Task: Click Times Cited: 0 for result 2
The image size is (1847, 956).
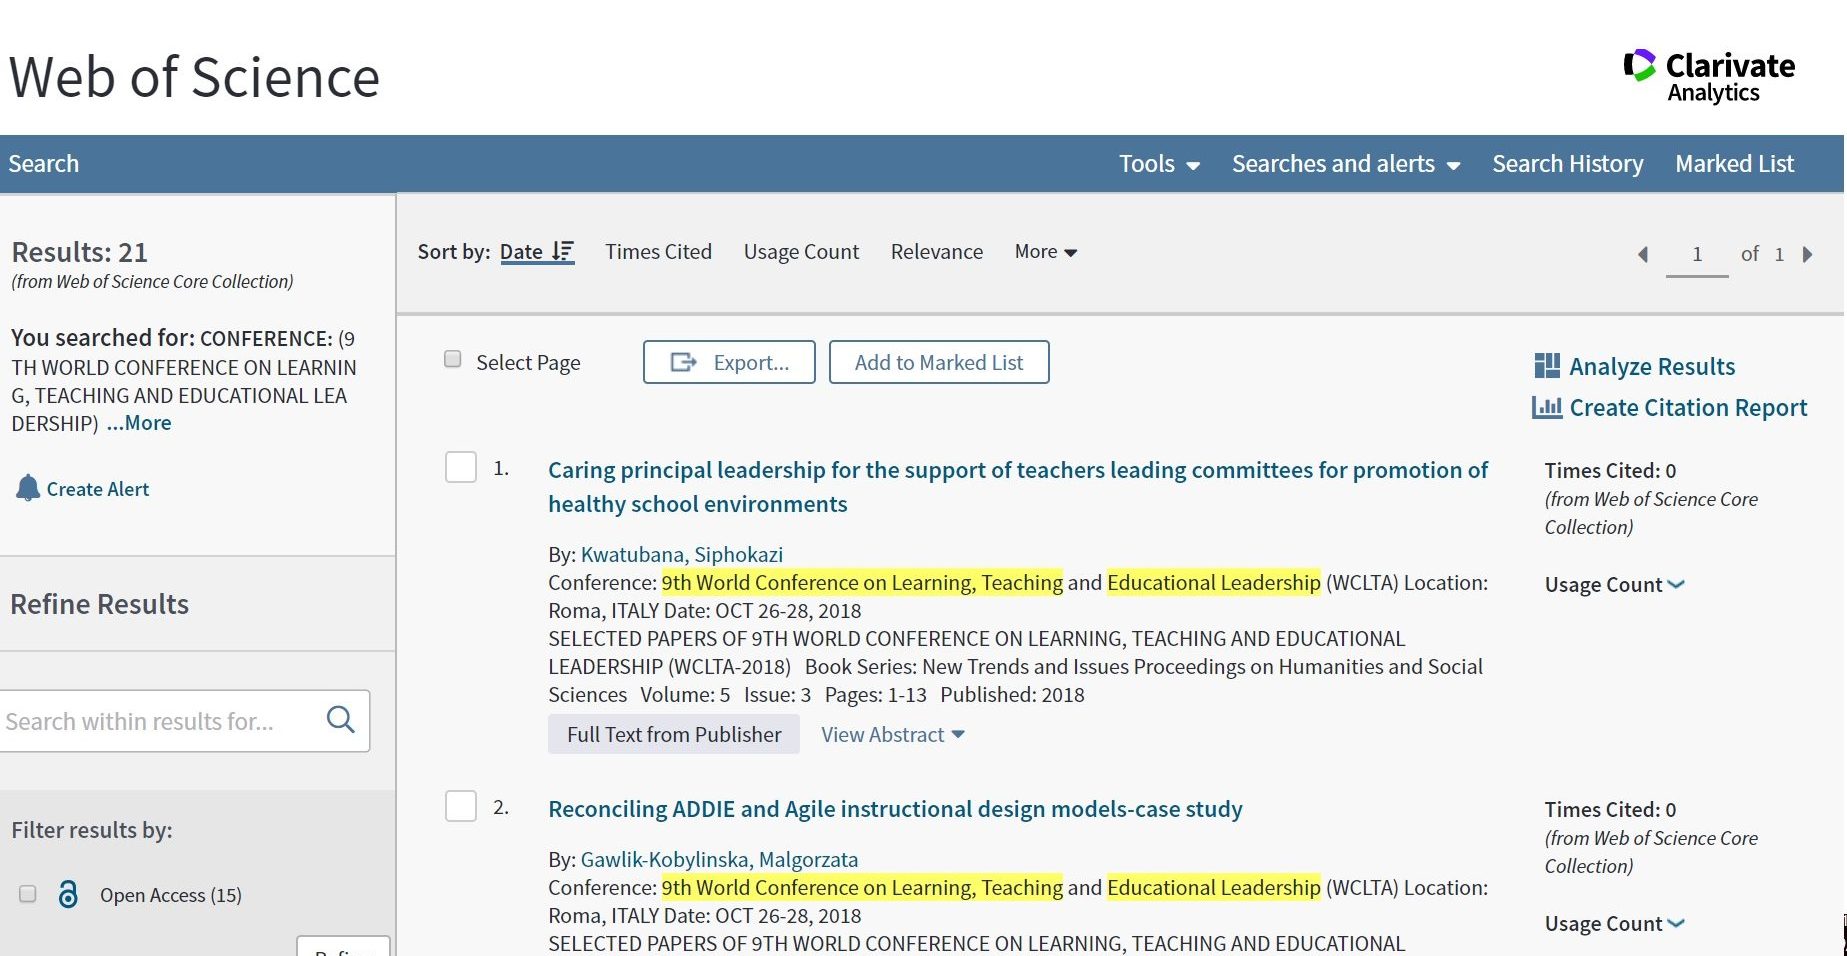Action: [1610, 810]
